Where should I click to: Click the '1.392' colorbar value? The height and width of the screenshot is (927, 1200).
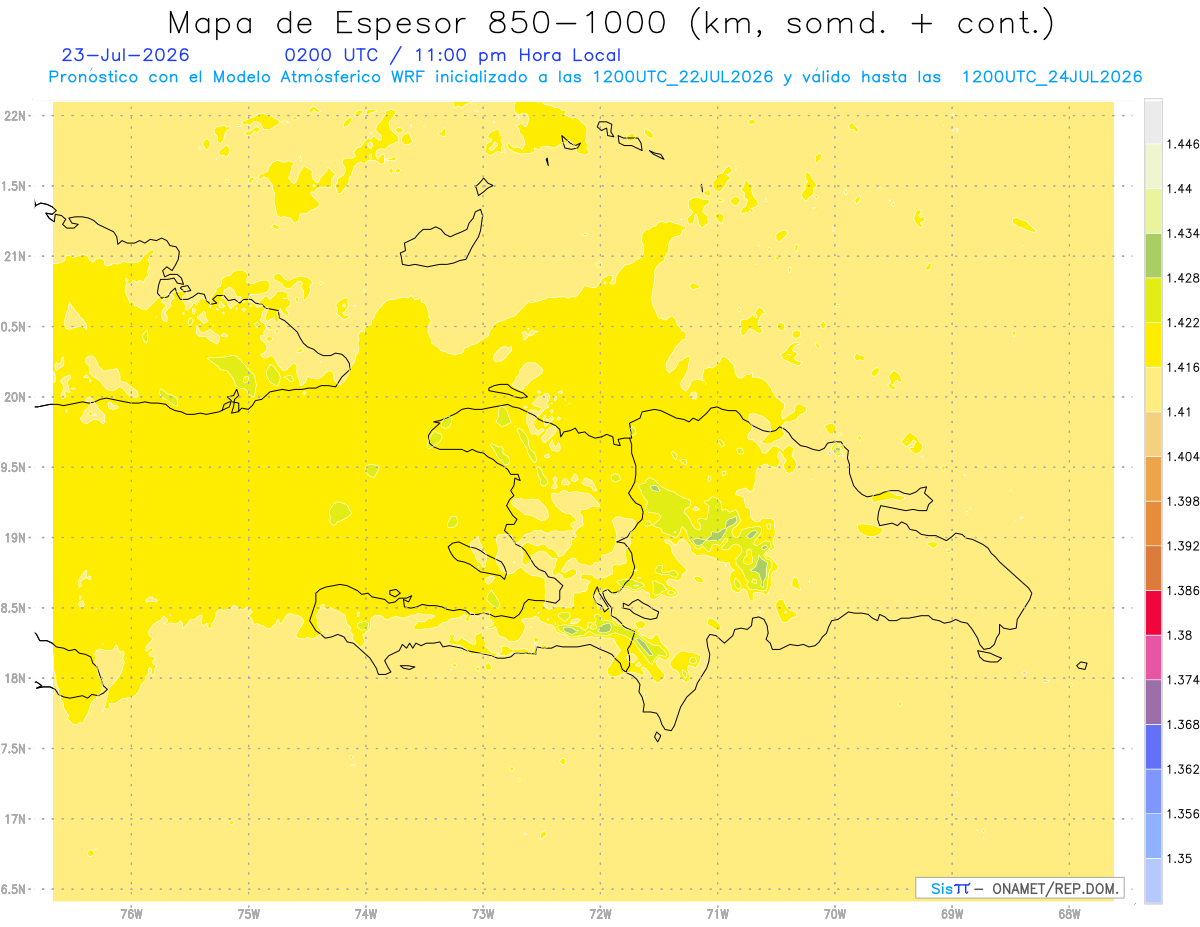pos(1183,546)
